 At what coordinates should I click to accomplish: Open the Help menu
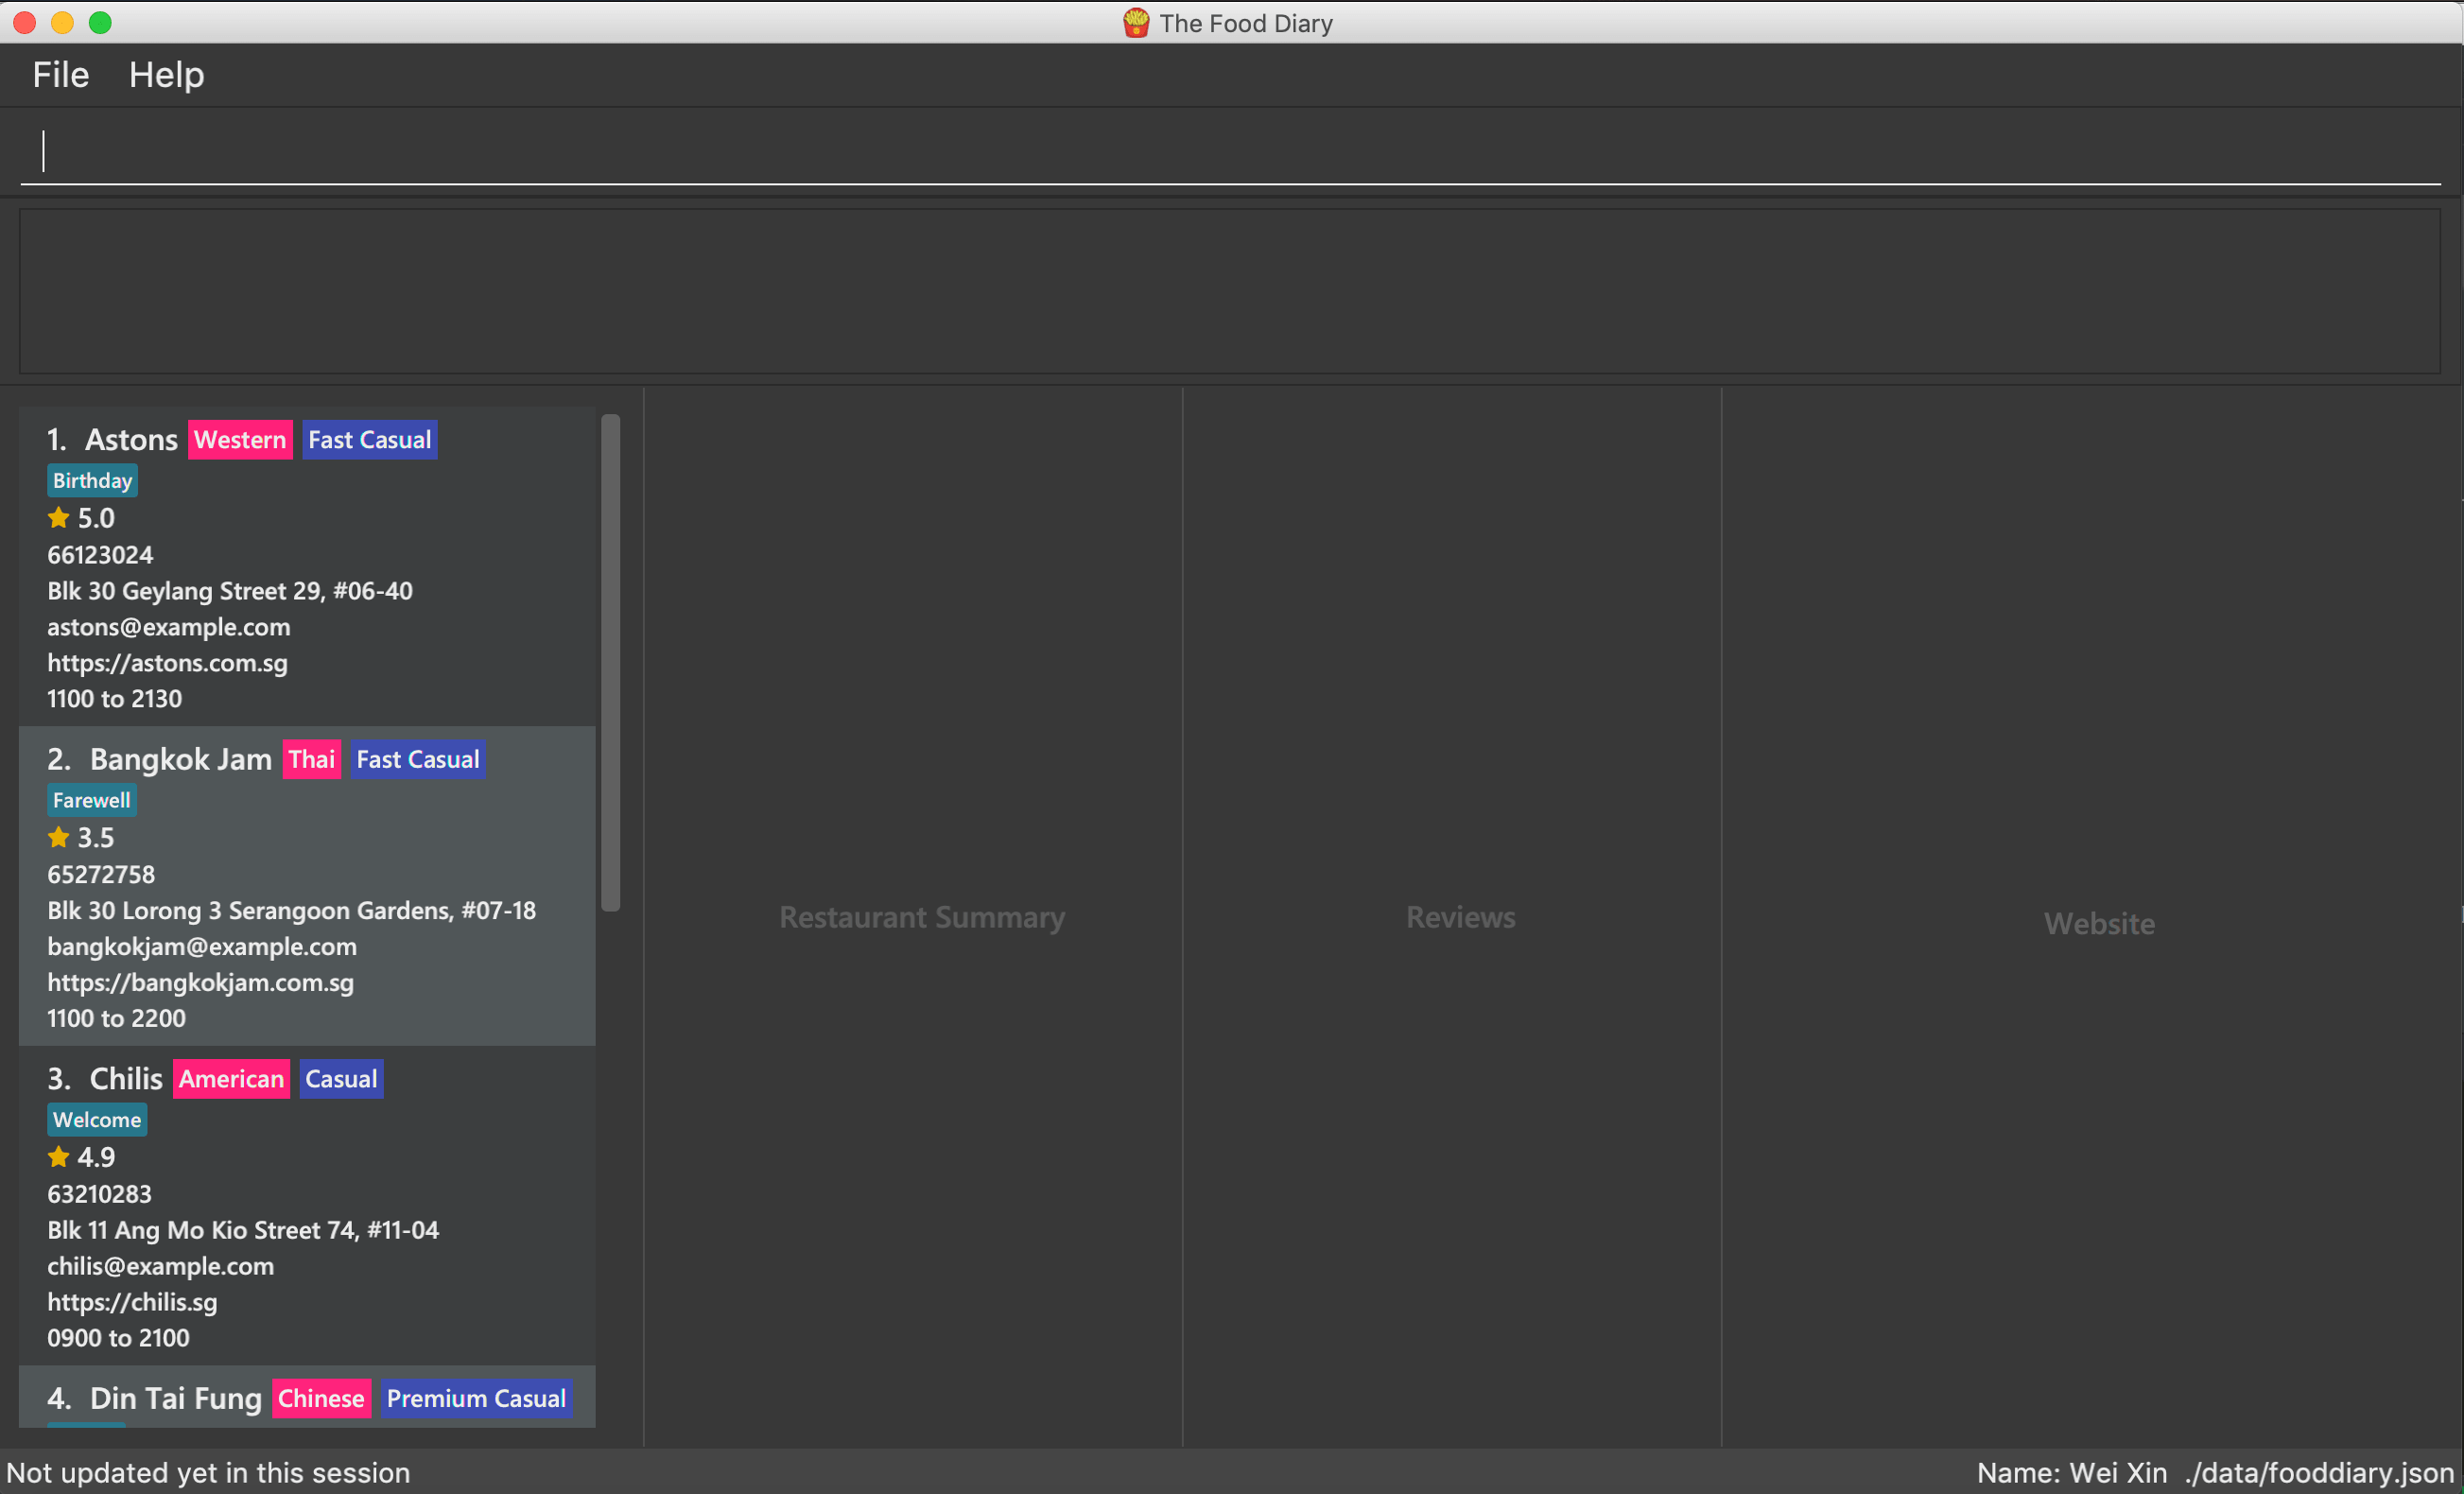pos(166,75)
